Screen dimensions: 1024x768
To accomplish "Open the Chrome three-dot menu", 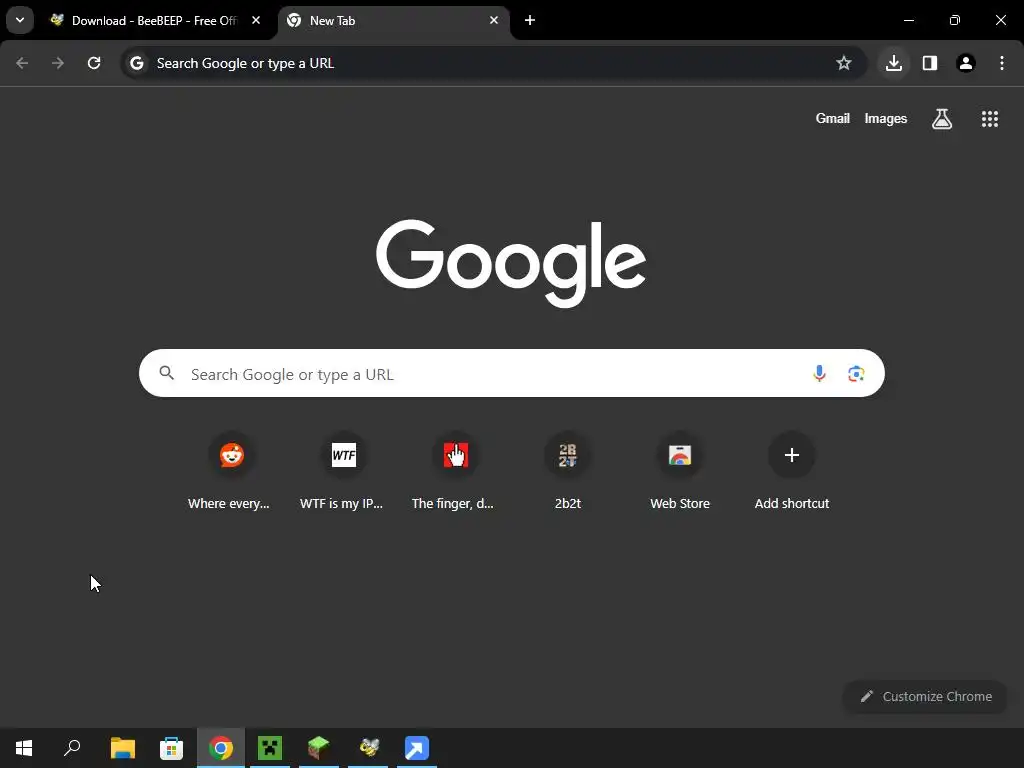I will pos(1002,63).
